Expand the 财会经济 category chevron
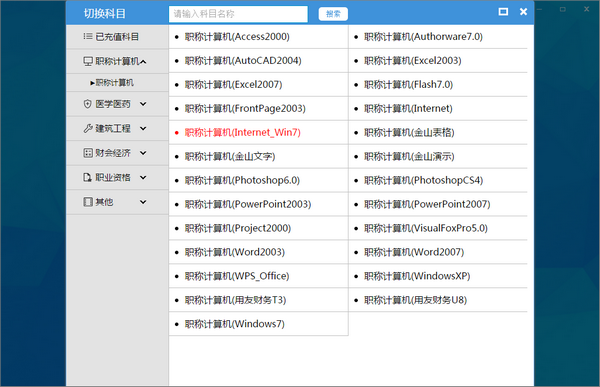Viewport: 600px width, 387px height. coord(143,153)
